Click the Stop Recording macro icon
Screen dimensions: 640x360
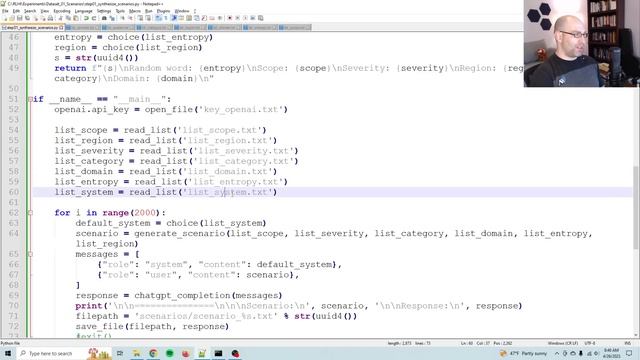(238, 18)
